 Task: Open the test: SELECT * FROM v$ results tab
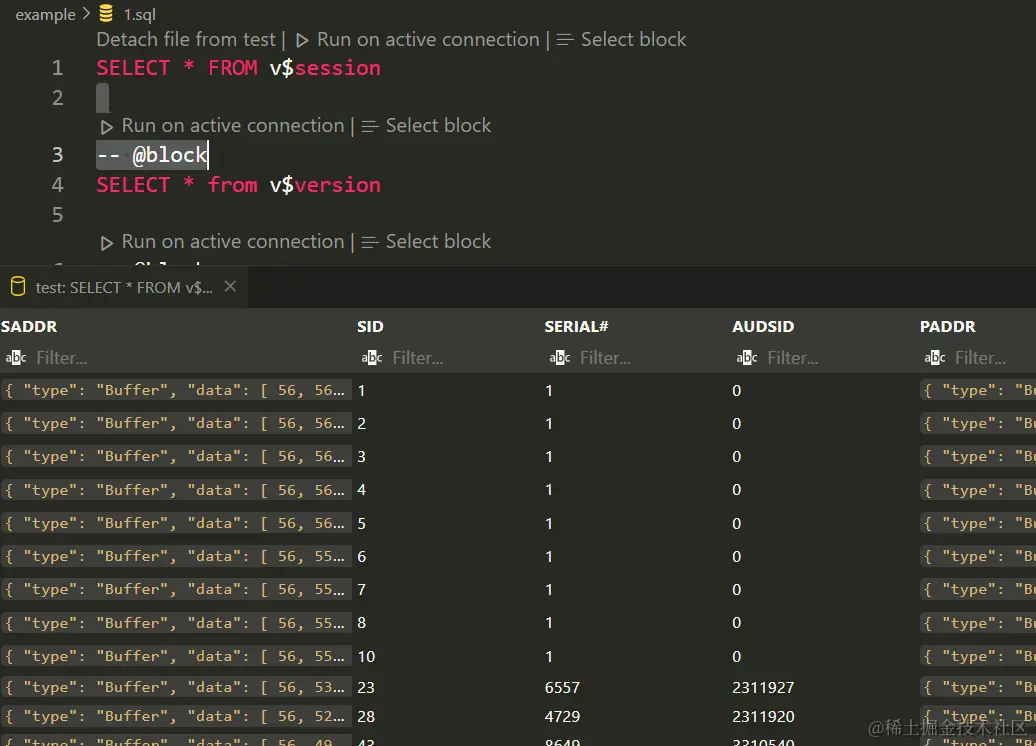click(x=124, y=287)
